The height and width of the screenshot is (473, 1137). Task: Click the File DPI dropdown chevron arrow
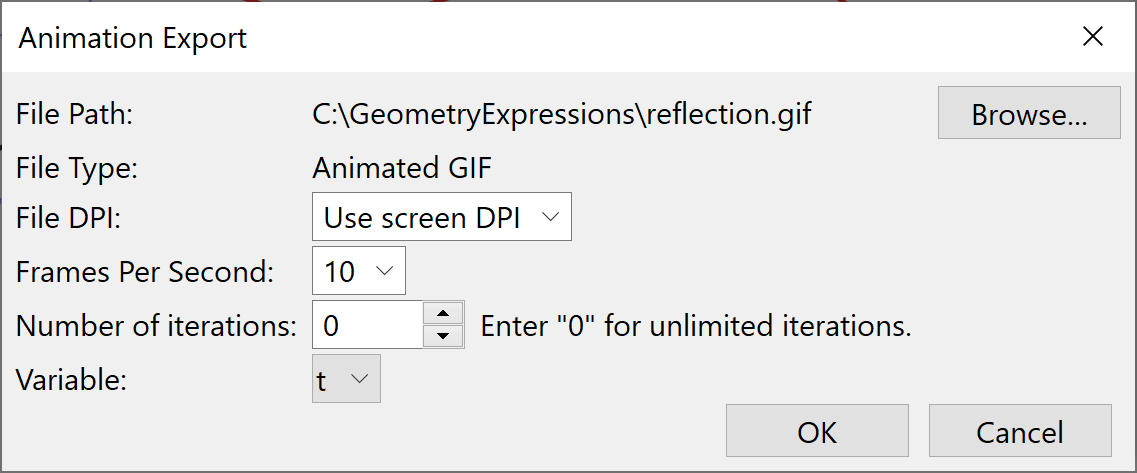549,218
